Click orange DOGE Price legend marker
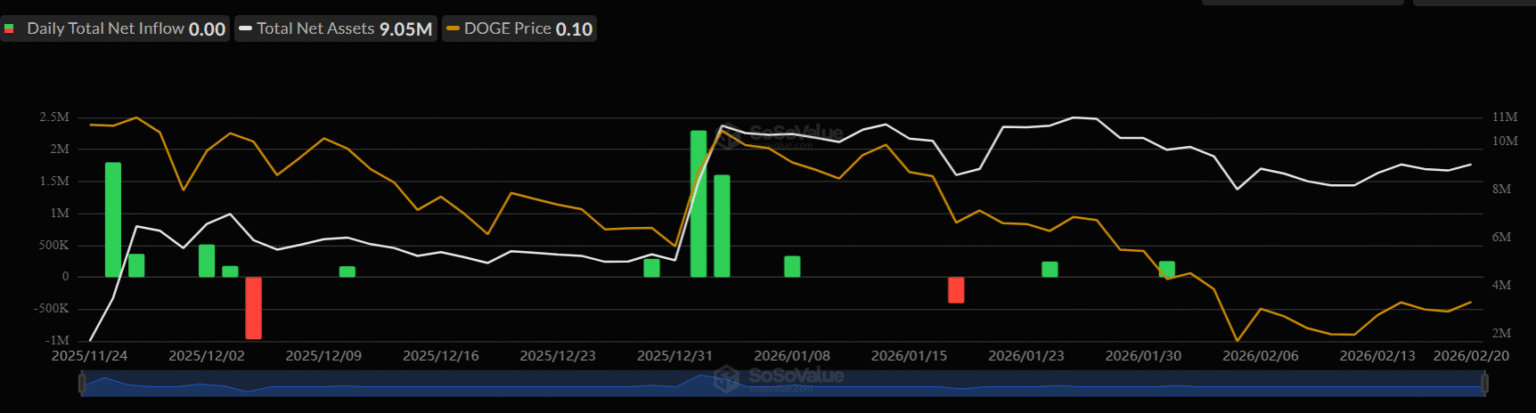Screen dimensions: 1536x413 point(452,29)
